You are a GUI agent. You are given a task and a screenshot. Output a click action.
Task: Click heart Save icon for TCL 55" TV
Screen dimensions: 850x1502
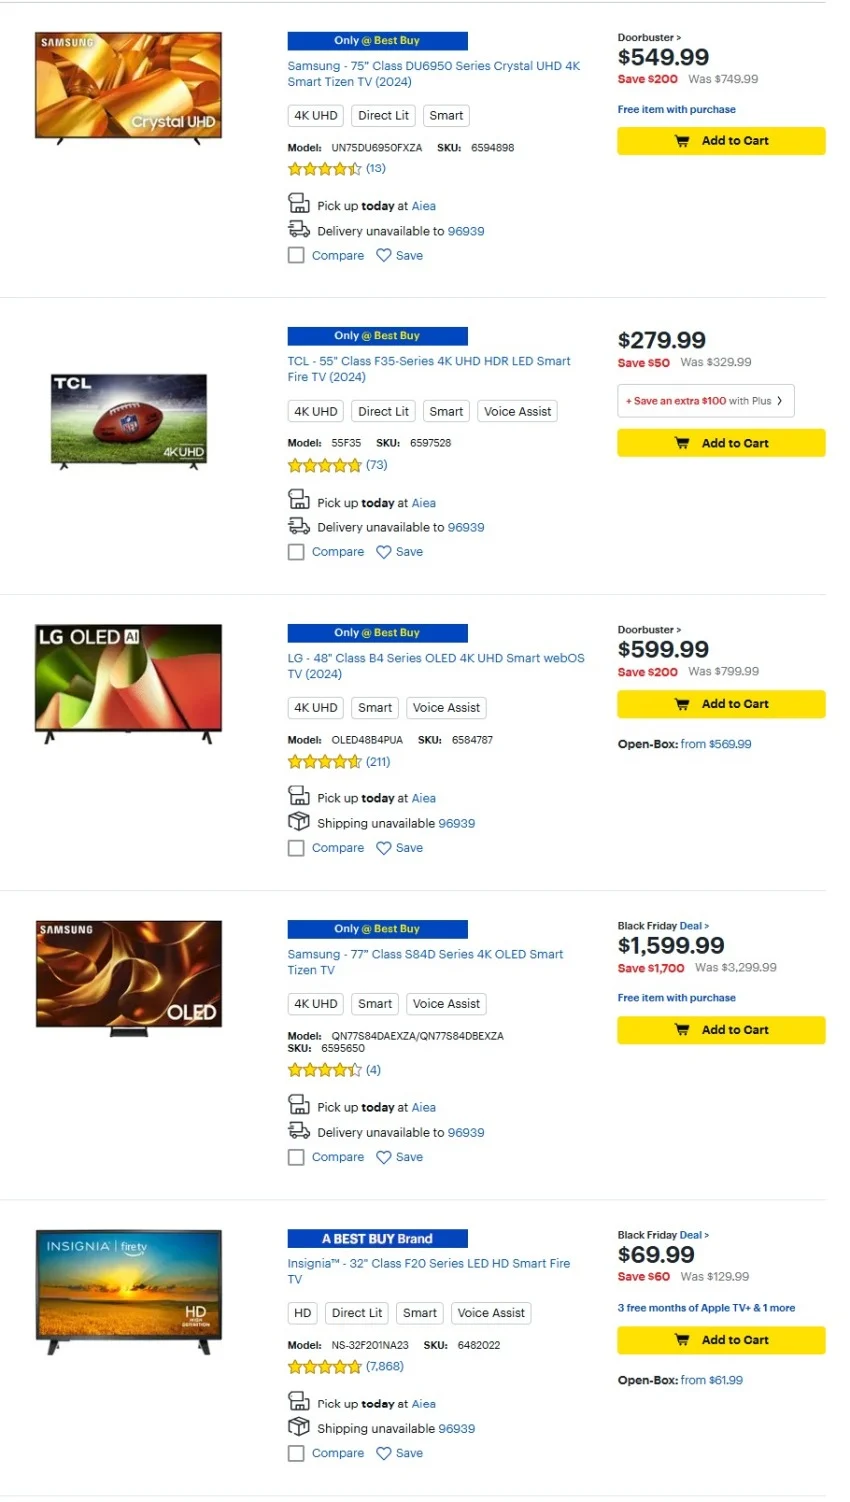pyautogui.click(x=384, y=552)
